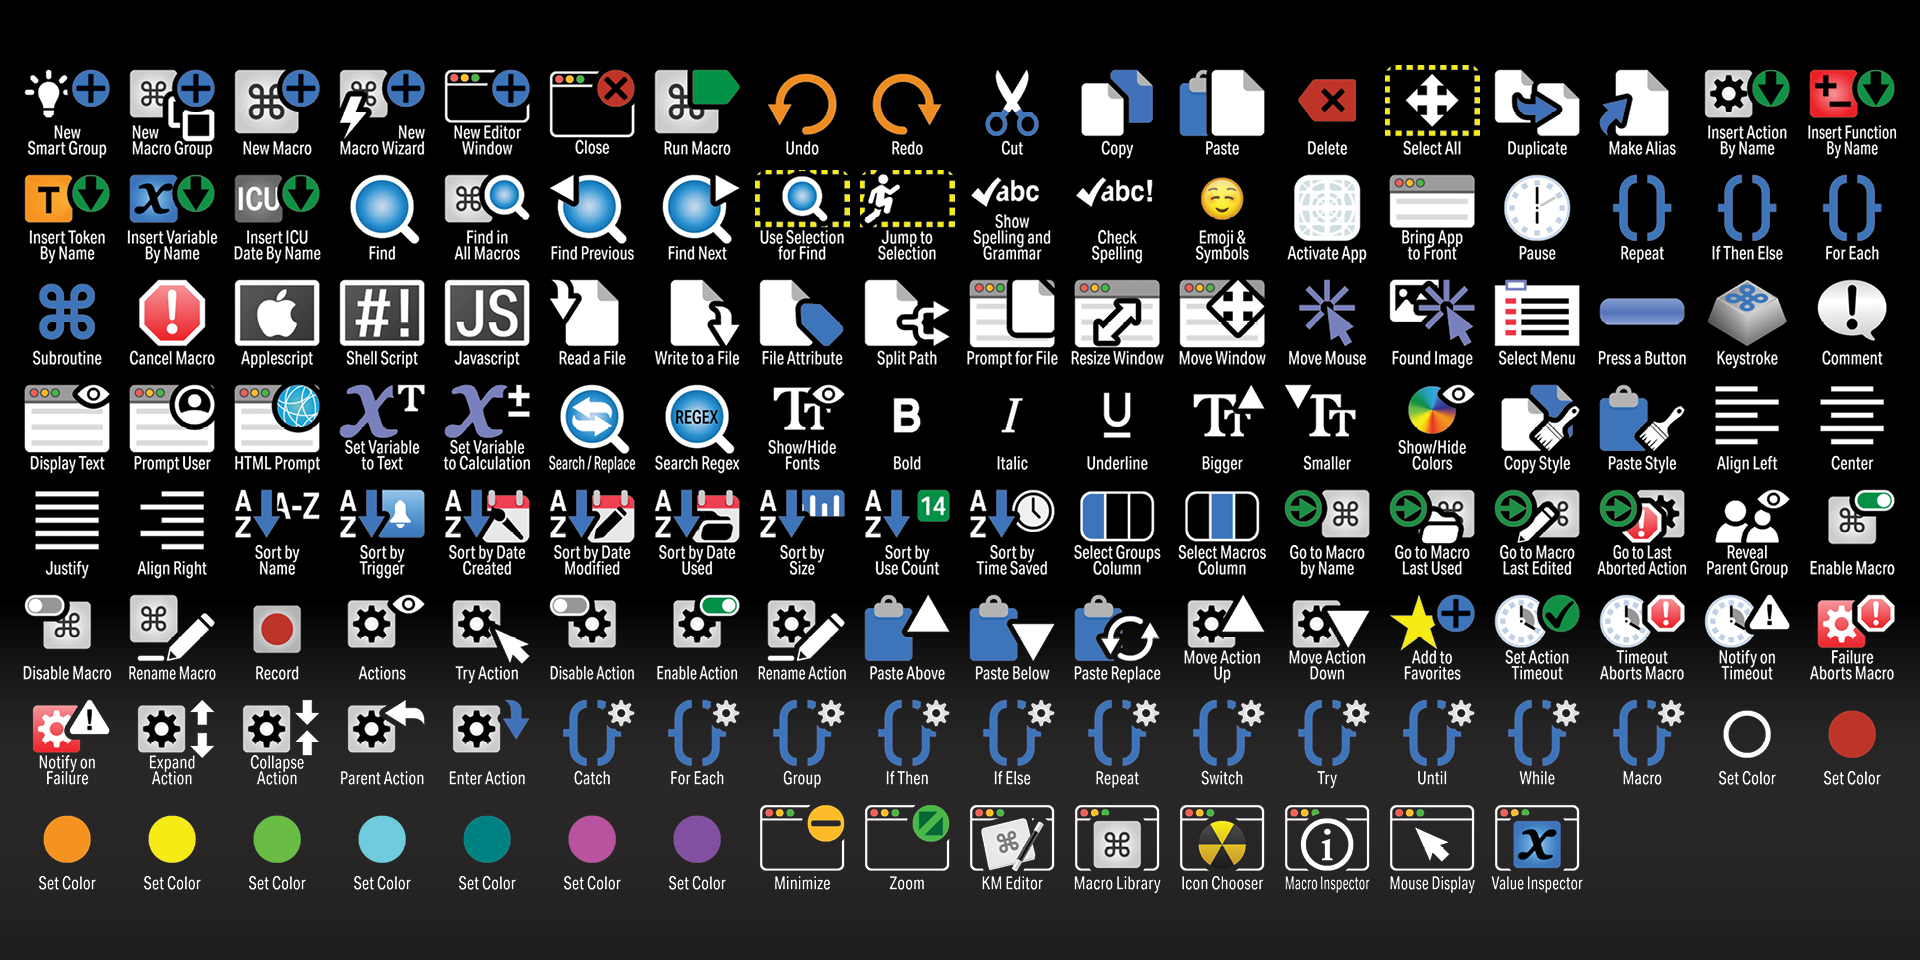Click the Add to Favorites star icon

point(1432,622)
